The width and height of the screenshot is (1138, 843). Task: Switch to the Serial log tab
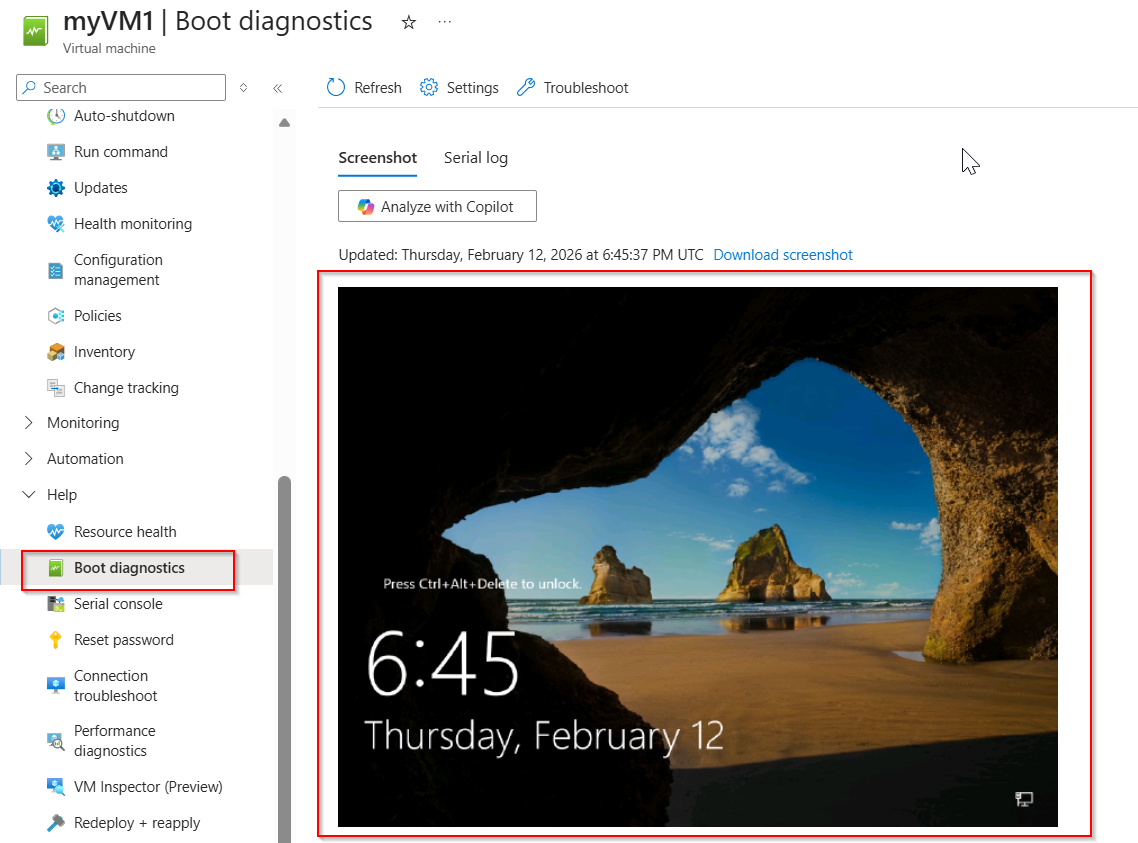[x=476, y=158]
